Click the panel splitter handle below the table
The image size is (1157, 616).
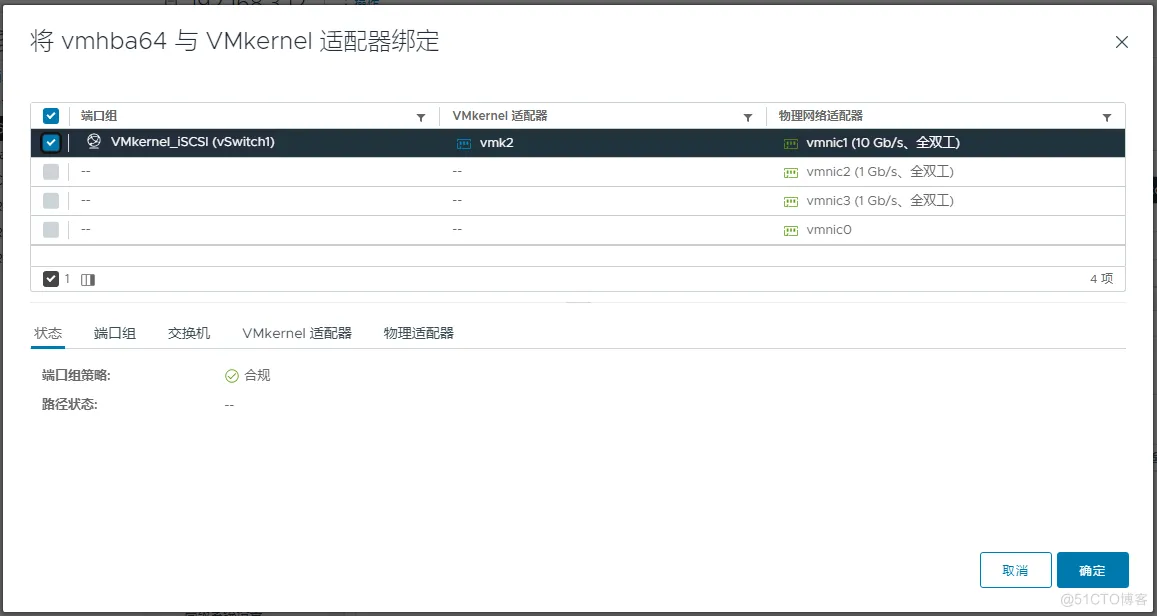pos(578,302)
